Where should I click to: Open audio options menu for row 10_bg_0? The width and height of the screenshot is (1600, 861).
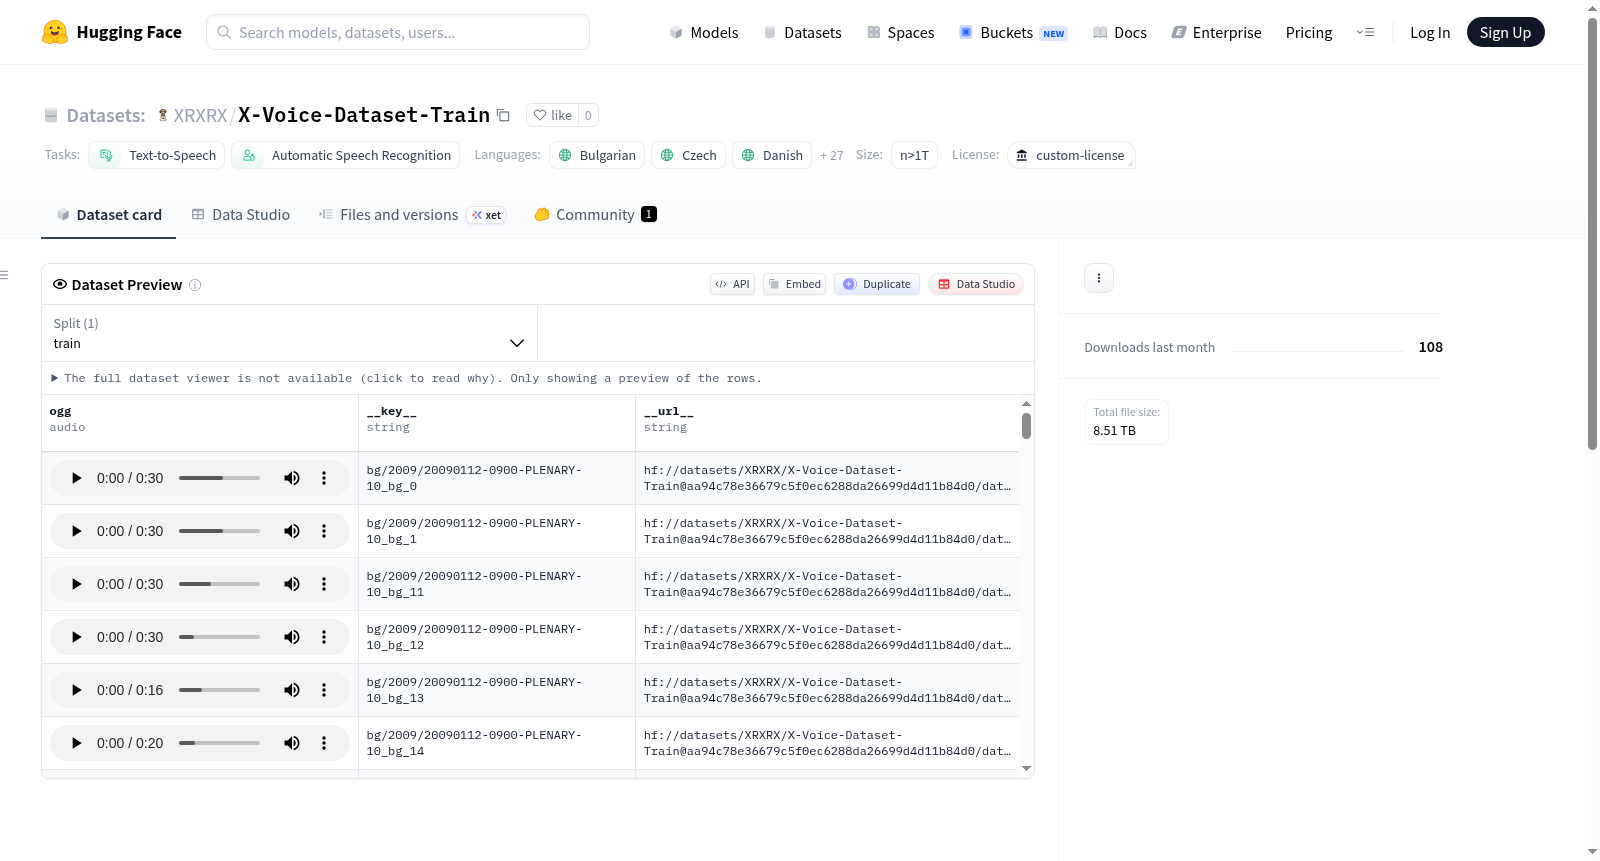[x=324, y=478]
